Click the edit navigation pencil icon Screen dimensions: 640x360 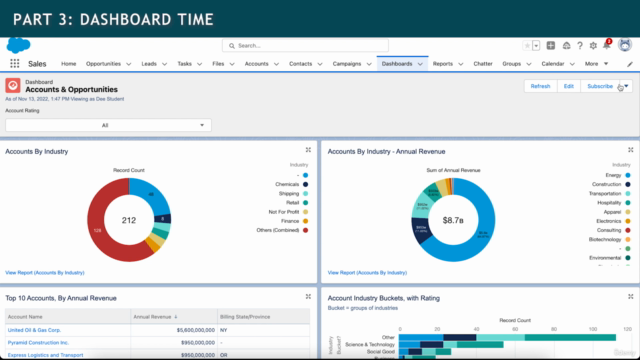coord(630,64)
